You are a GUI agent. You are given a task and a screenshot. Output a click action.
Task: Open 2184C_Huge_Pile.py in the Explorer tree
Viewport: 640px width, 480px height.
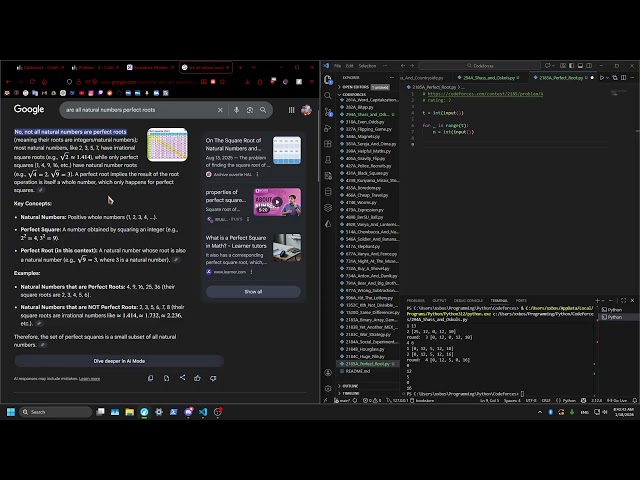[365, 356]
